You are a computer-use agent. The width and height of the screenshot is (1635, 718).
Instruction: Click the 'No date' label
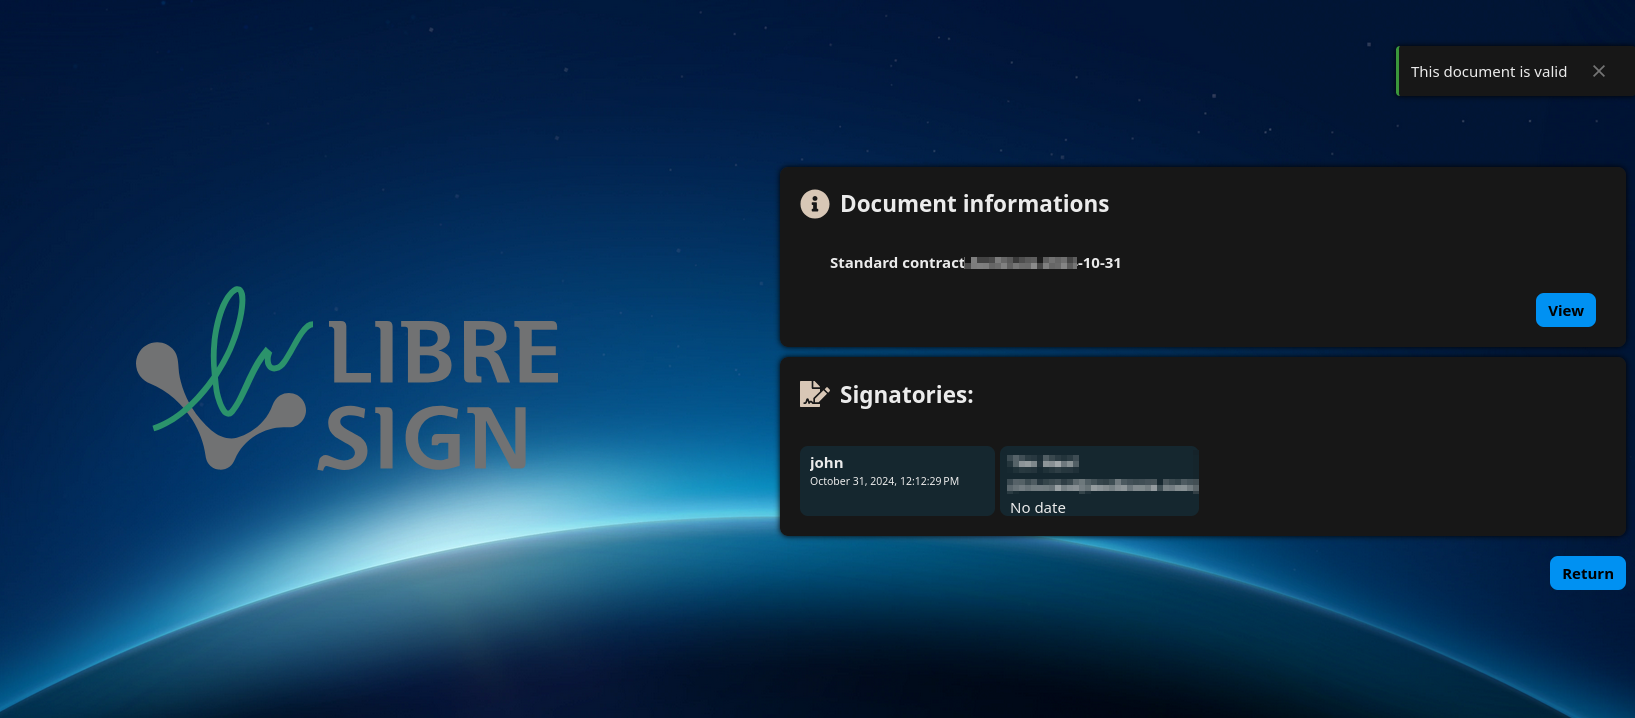click(x=1038, y=508)
